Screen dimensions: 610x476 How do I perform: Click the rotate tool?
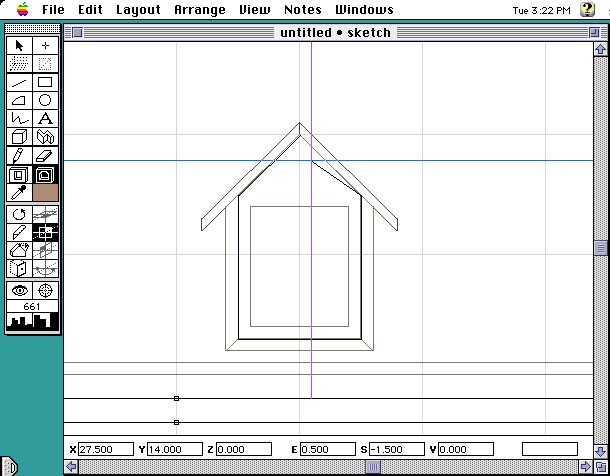19,214
